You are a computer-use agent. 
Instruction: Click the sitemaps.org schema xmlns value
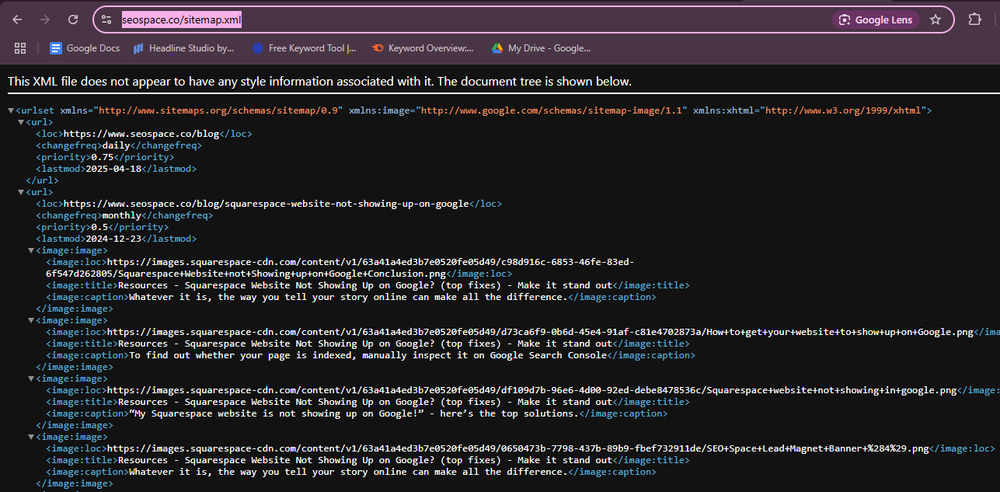point(219,111)
